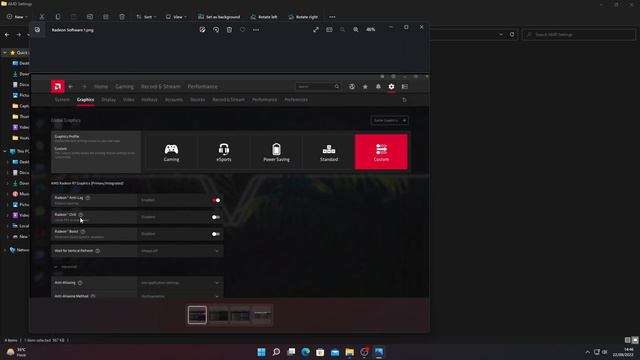Open the Gaming menu in Radeon Software

tap(124, 87)
